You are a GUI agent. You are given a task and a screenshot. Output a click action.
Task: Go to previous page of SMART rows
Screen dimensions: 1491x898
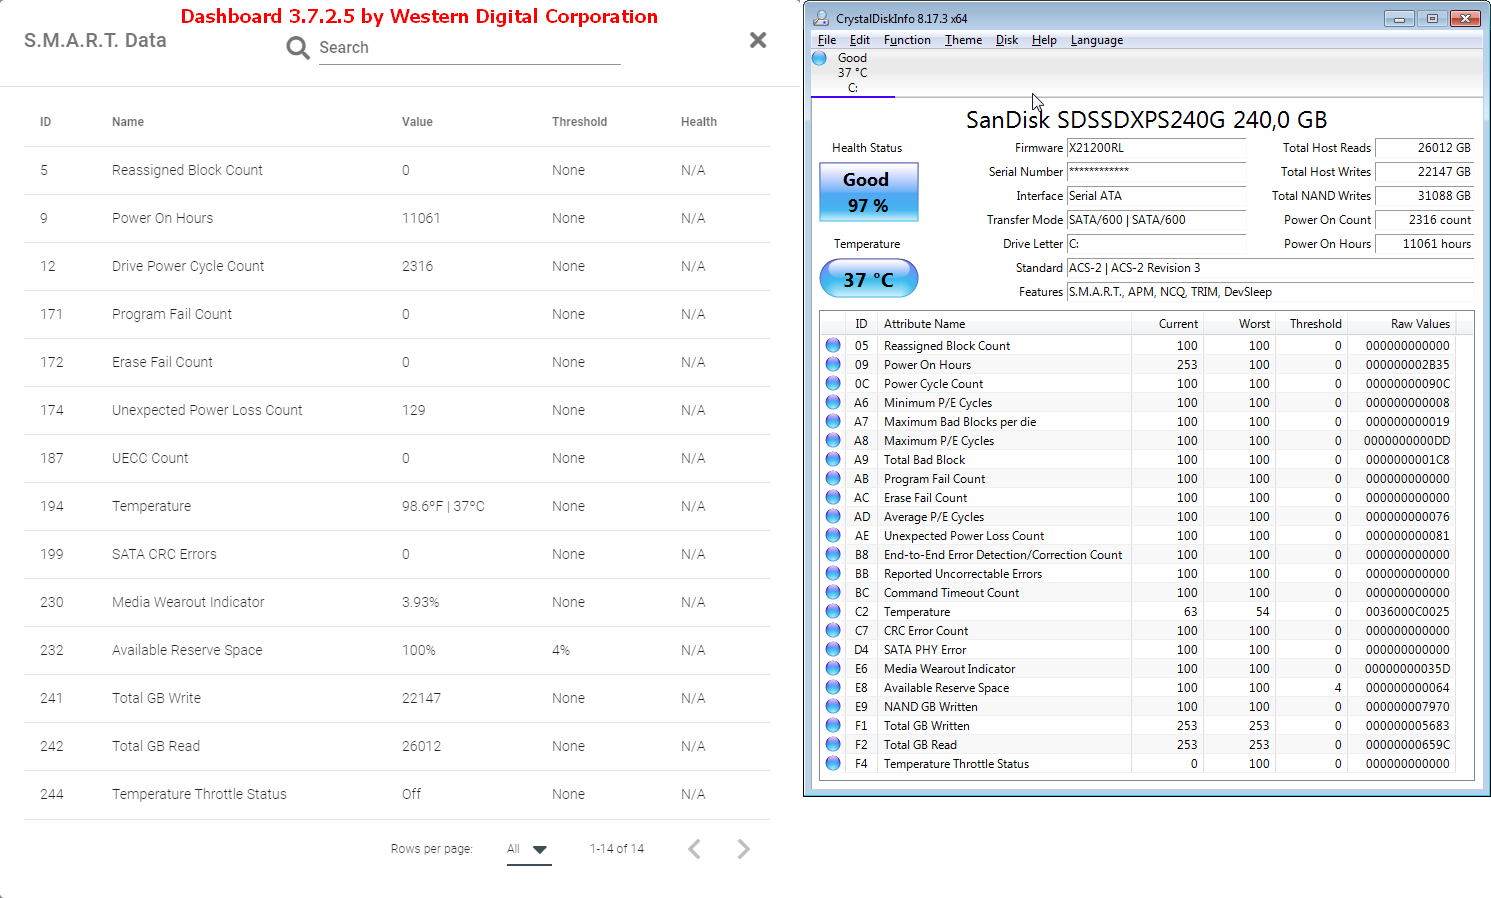[694, 849]
